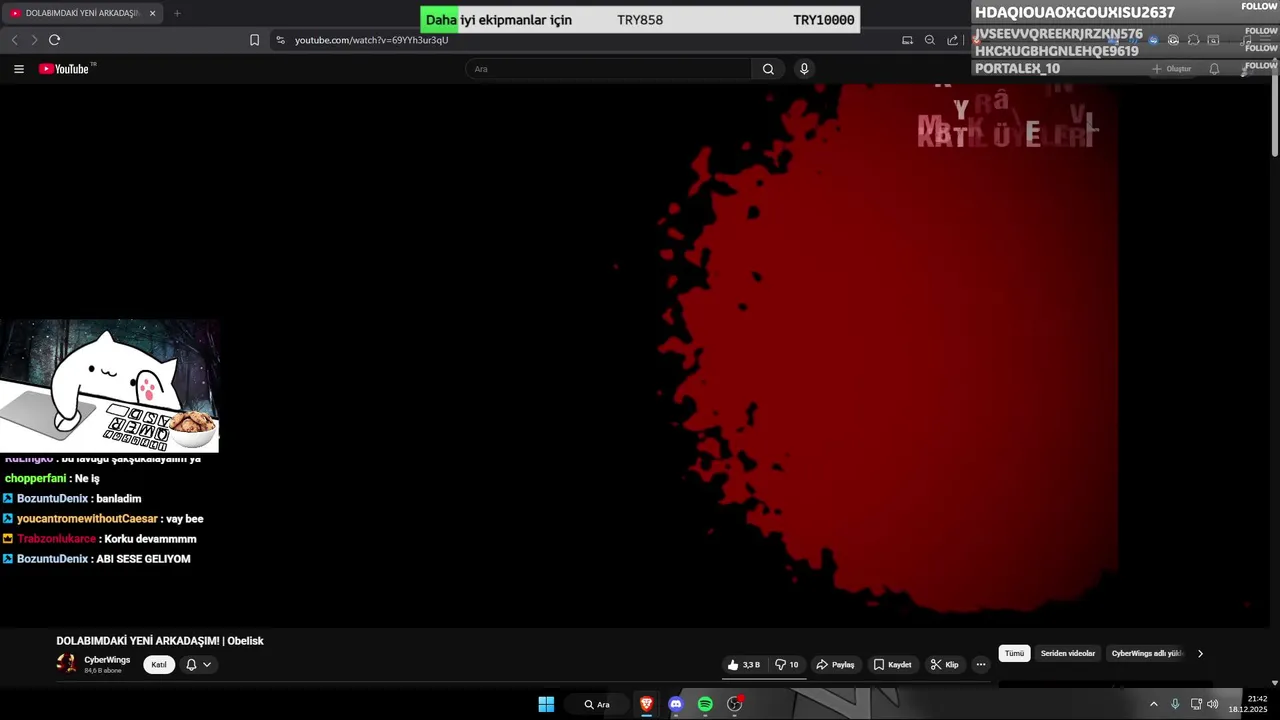1280x720 pixels.
Task: Click the zoom-out magnifier in the address bar
Action: pos(929,40)
